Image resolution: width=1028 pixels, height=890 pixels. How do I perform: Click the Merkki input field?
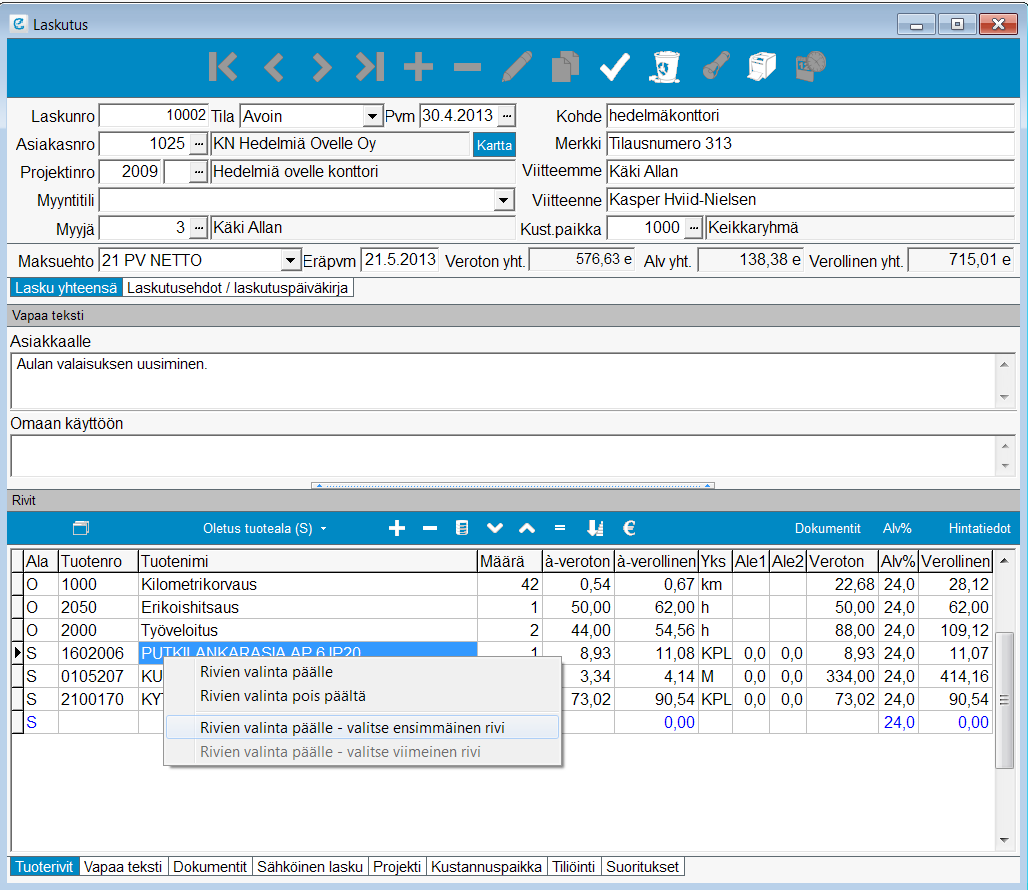point(810,144)
